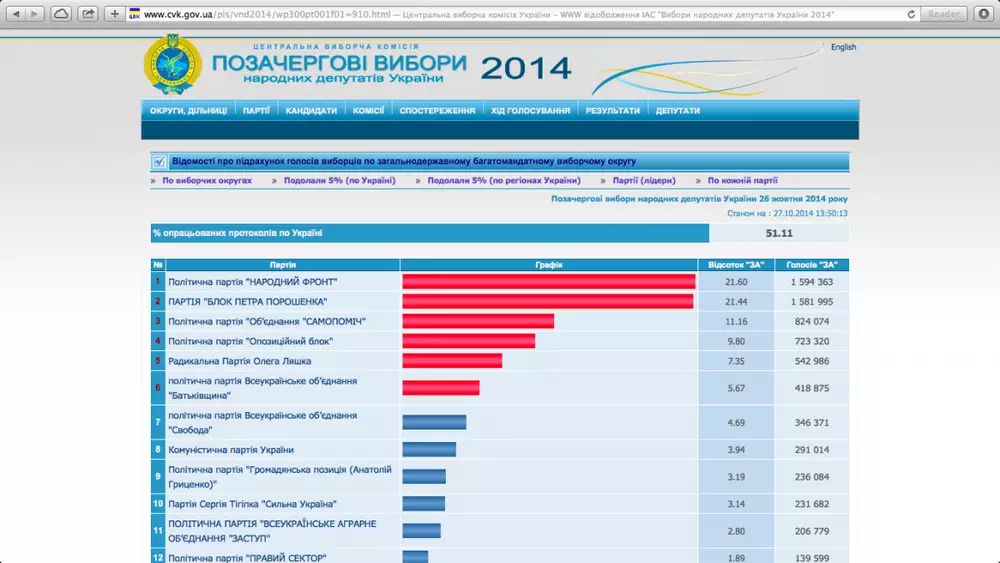1000x563 pixels.
Task: Switch the site language to English
Action: [843, 47]
